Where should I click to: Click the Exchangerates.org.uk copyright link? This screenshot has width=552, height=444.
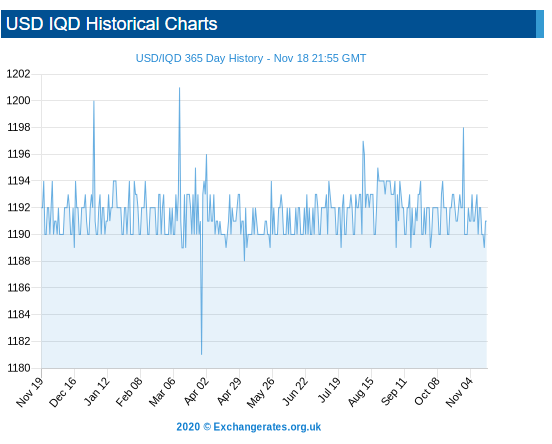249,427
